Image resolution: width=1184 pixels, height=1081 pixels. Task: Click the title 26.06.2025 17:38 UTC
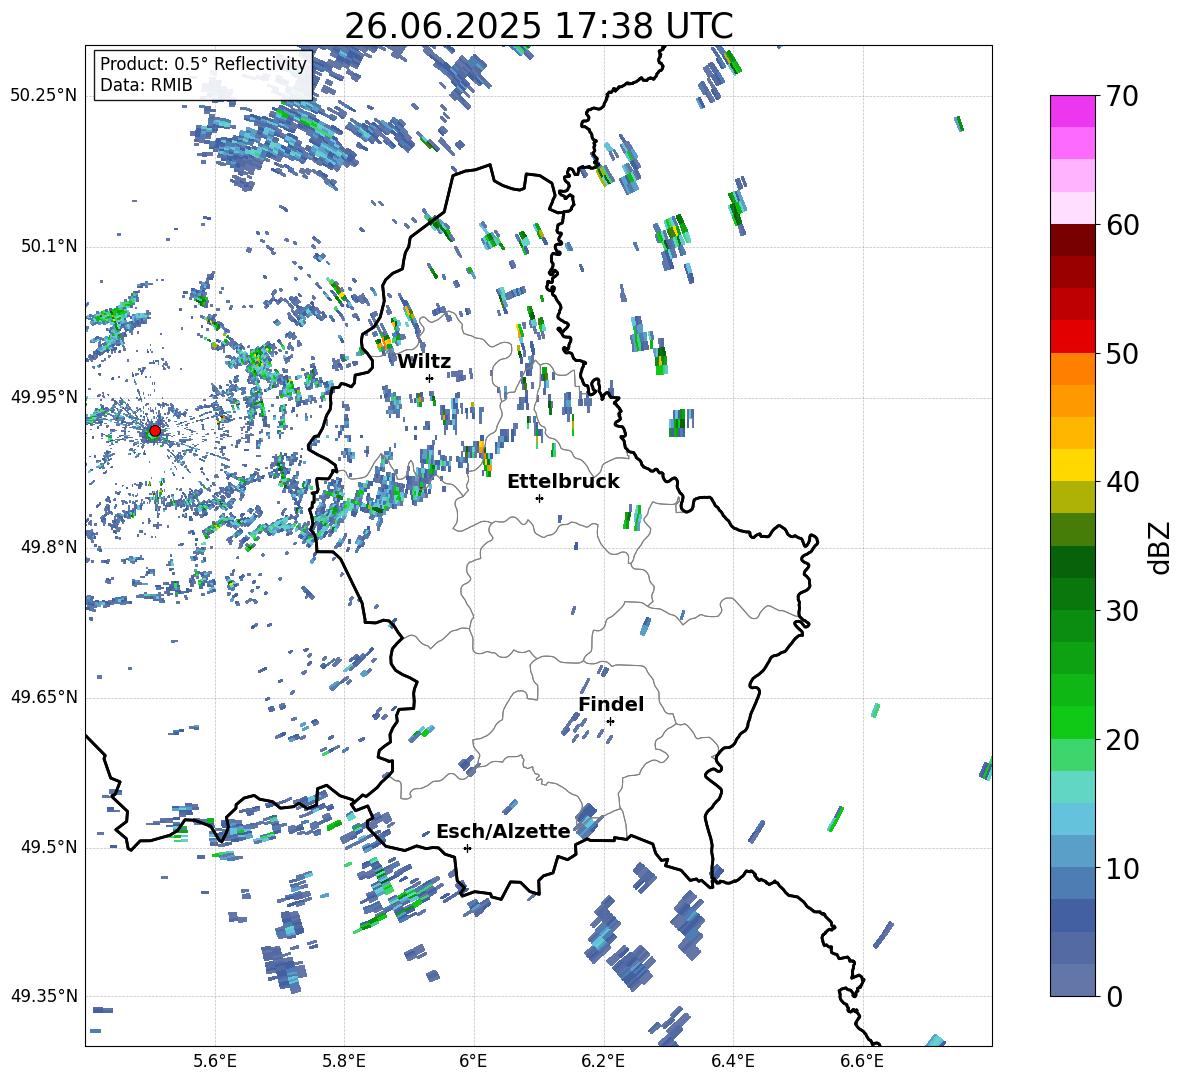538,26
